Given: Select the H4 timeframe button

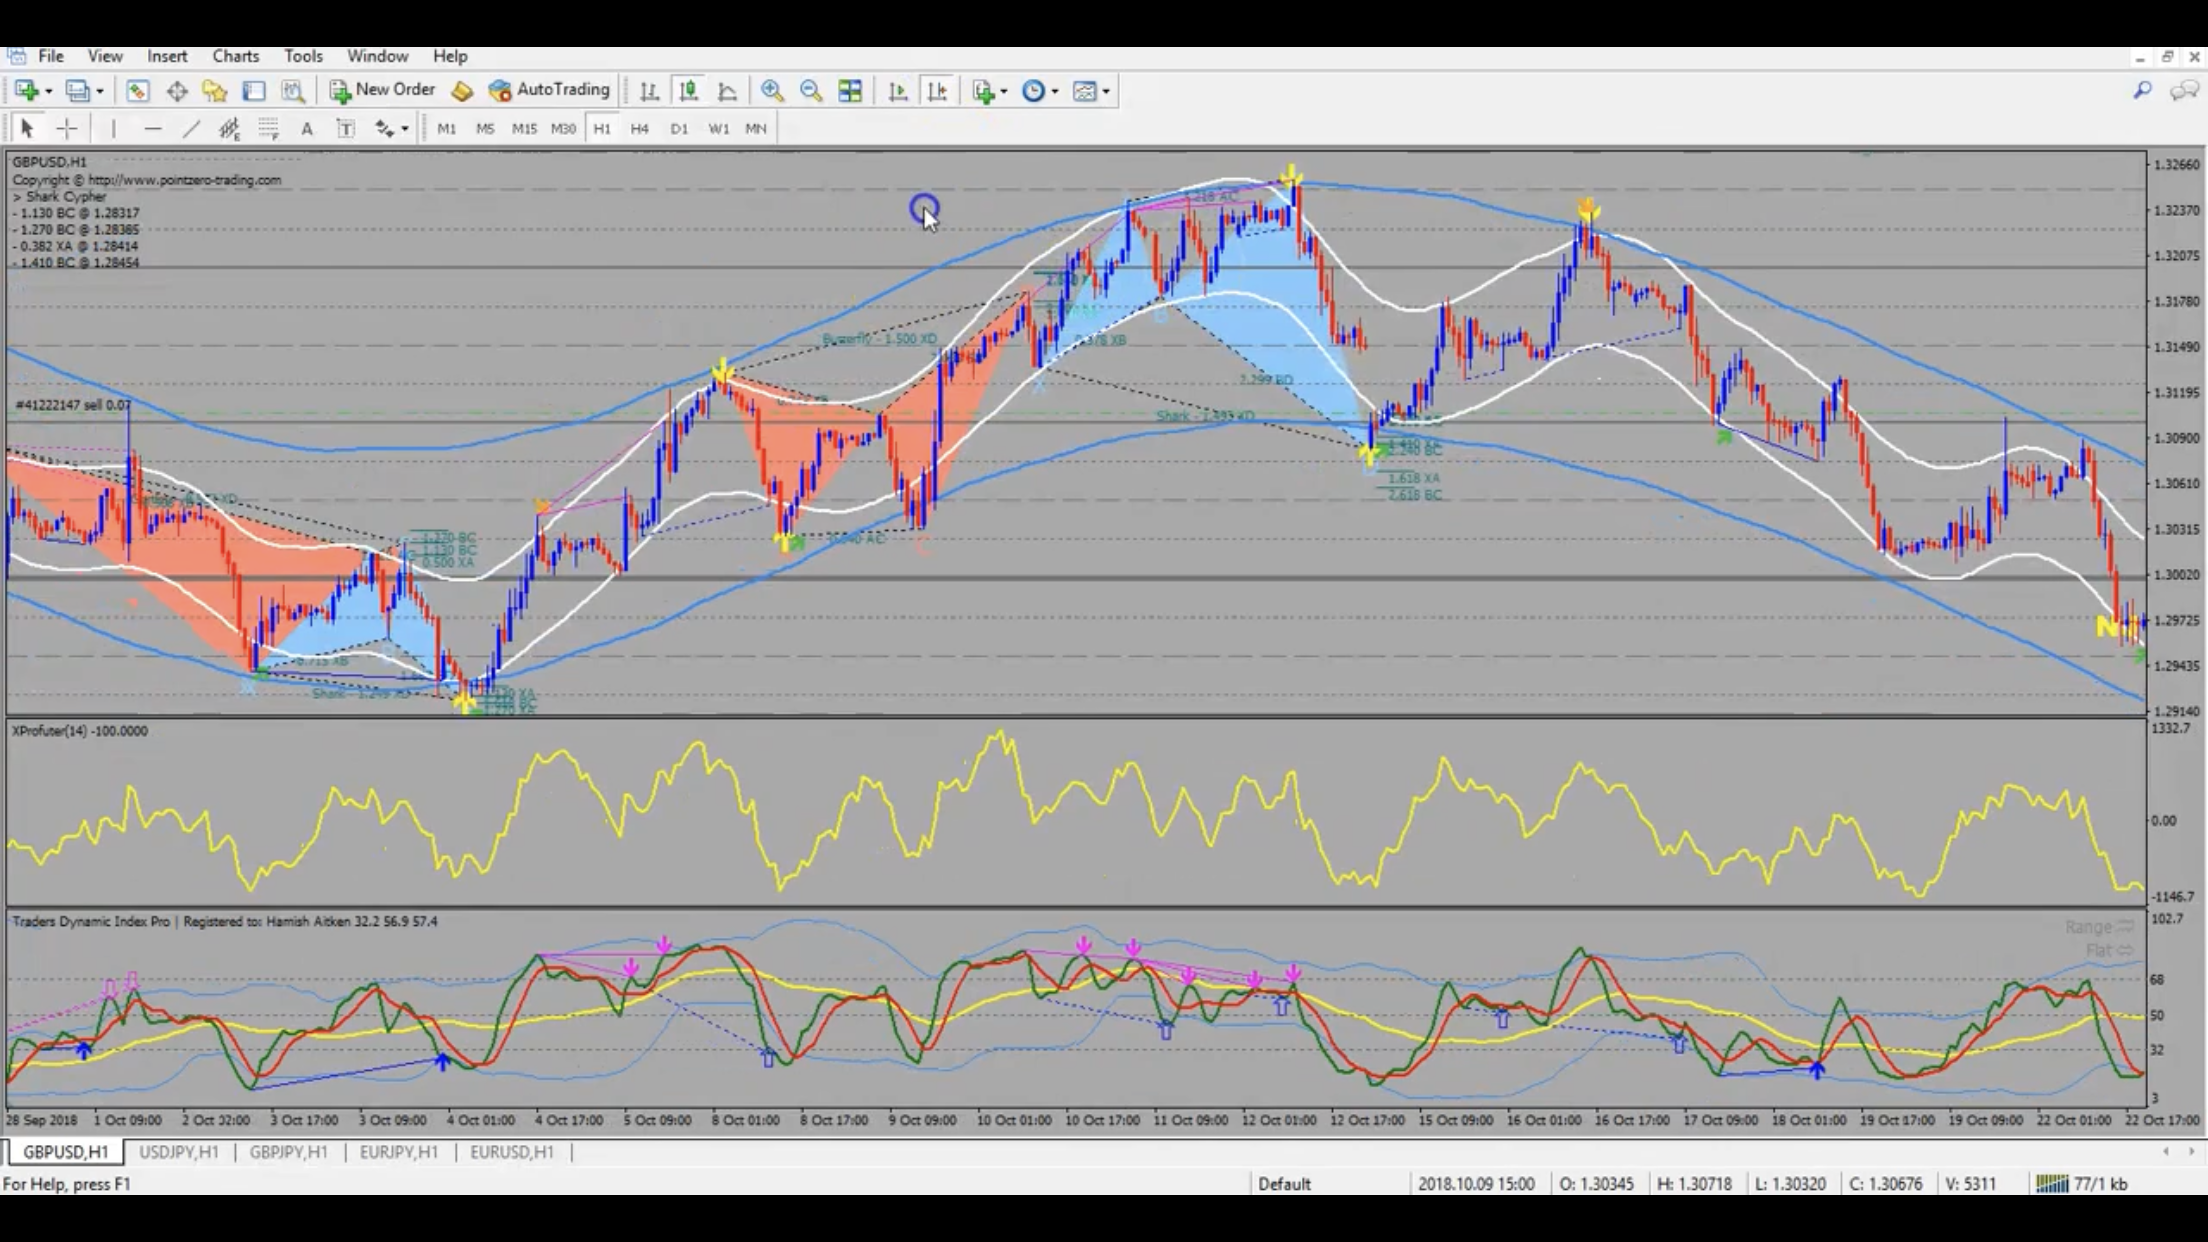Looking at the screenshot, I should [639, 128].
